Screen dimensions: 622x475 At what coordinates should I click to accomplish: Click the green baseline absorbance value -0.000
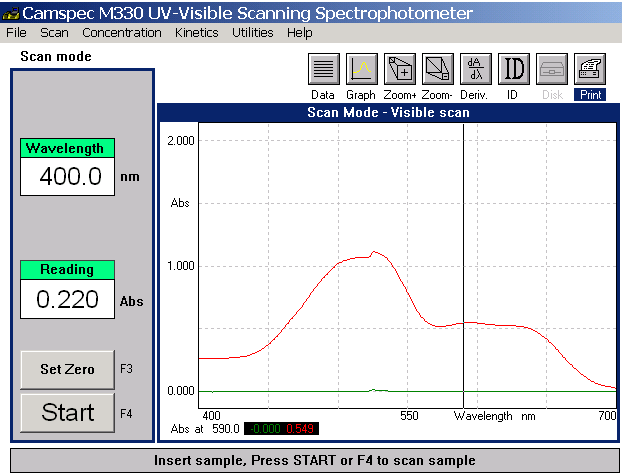point(265,429)
